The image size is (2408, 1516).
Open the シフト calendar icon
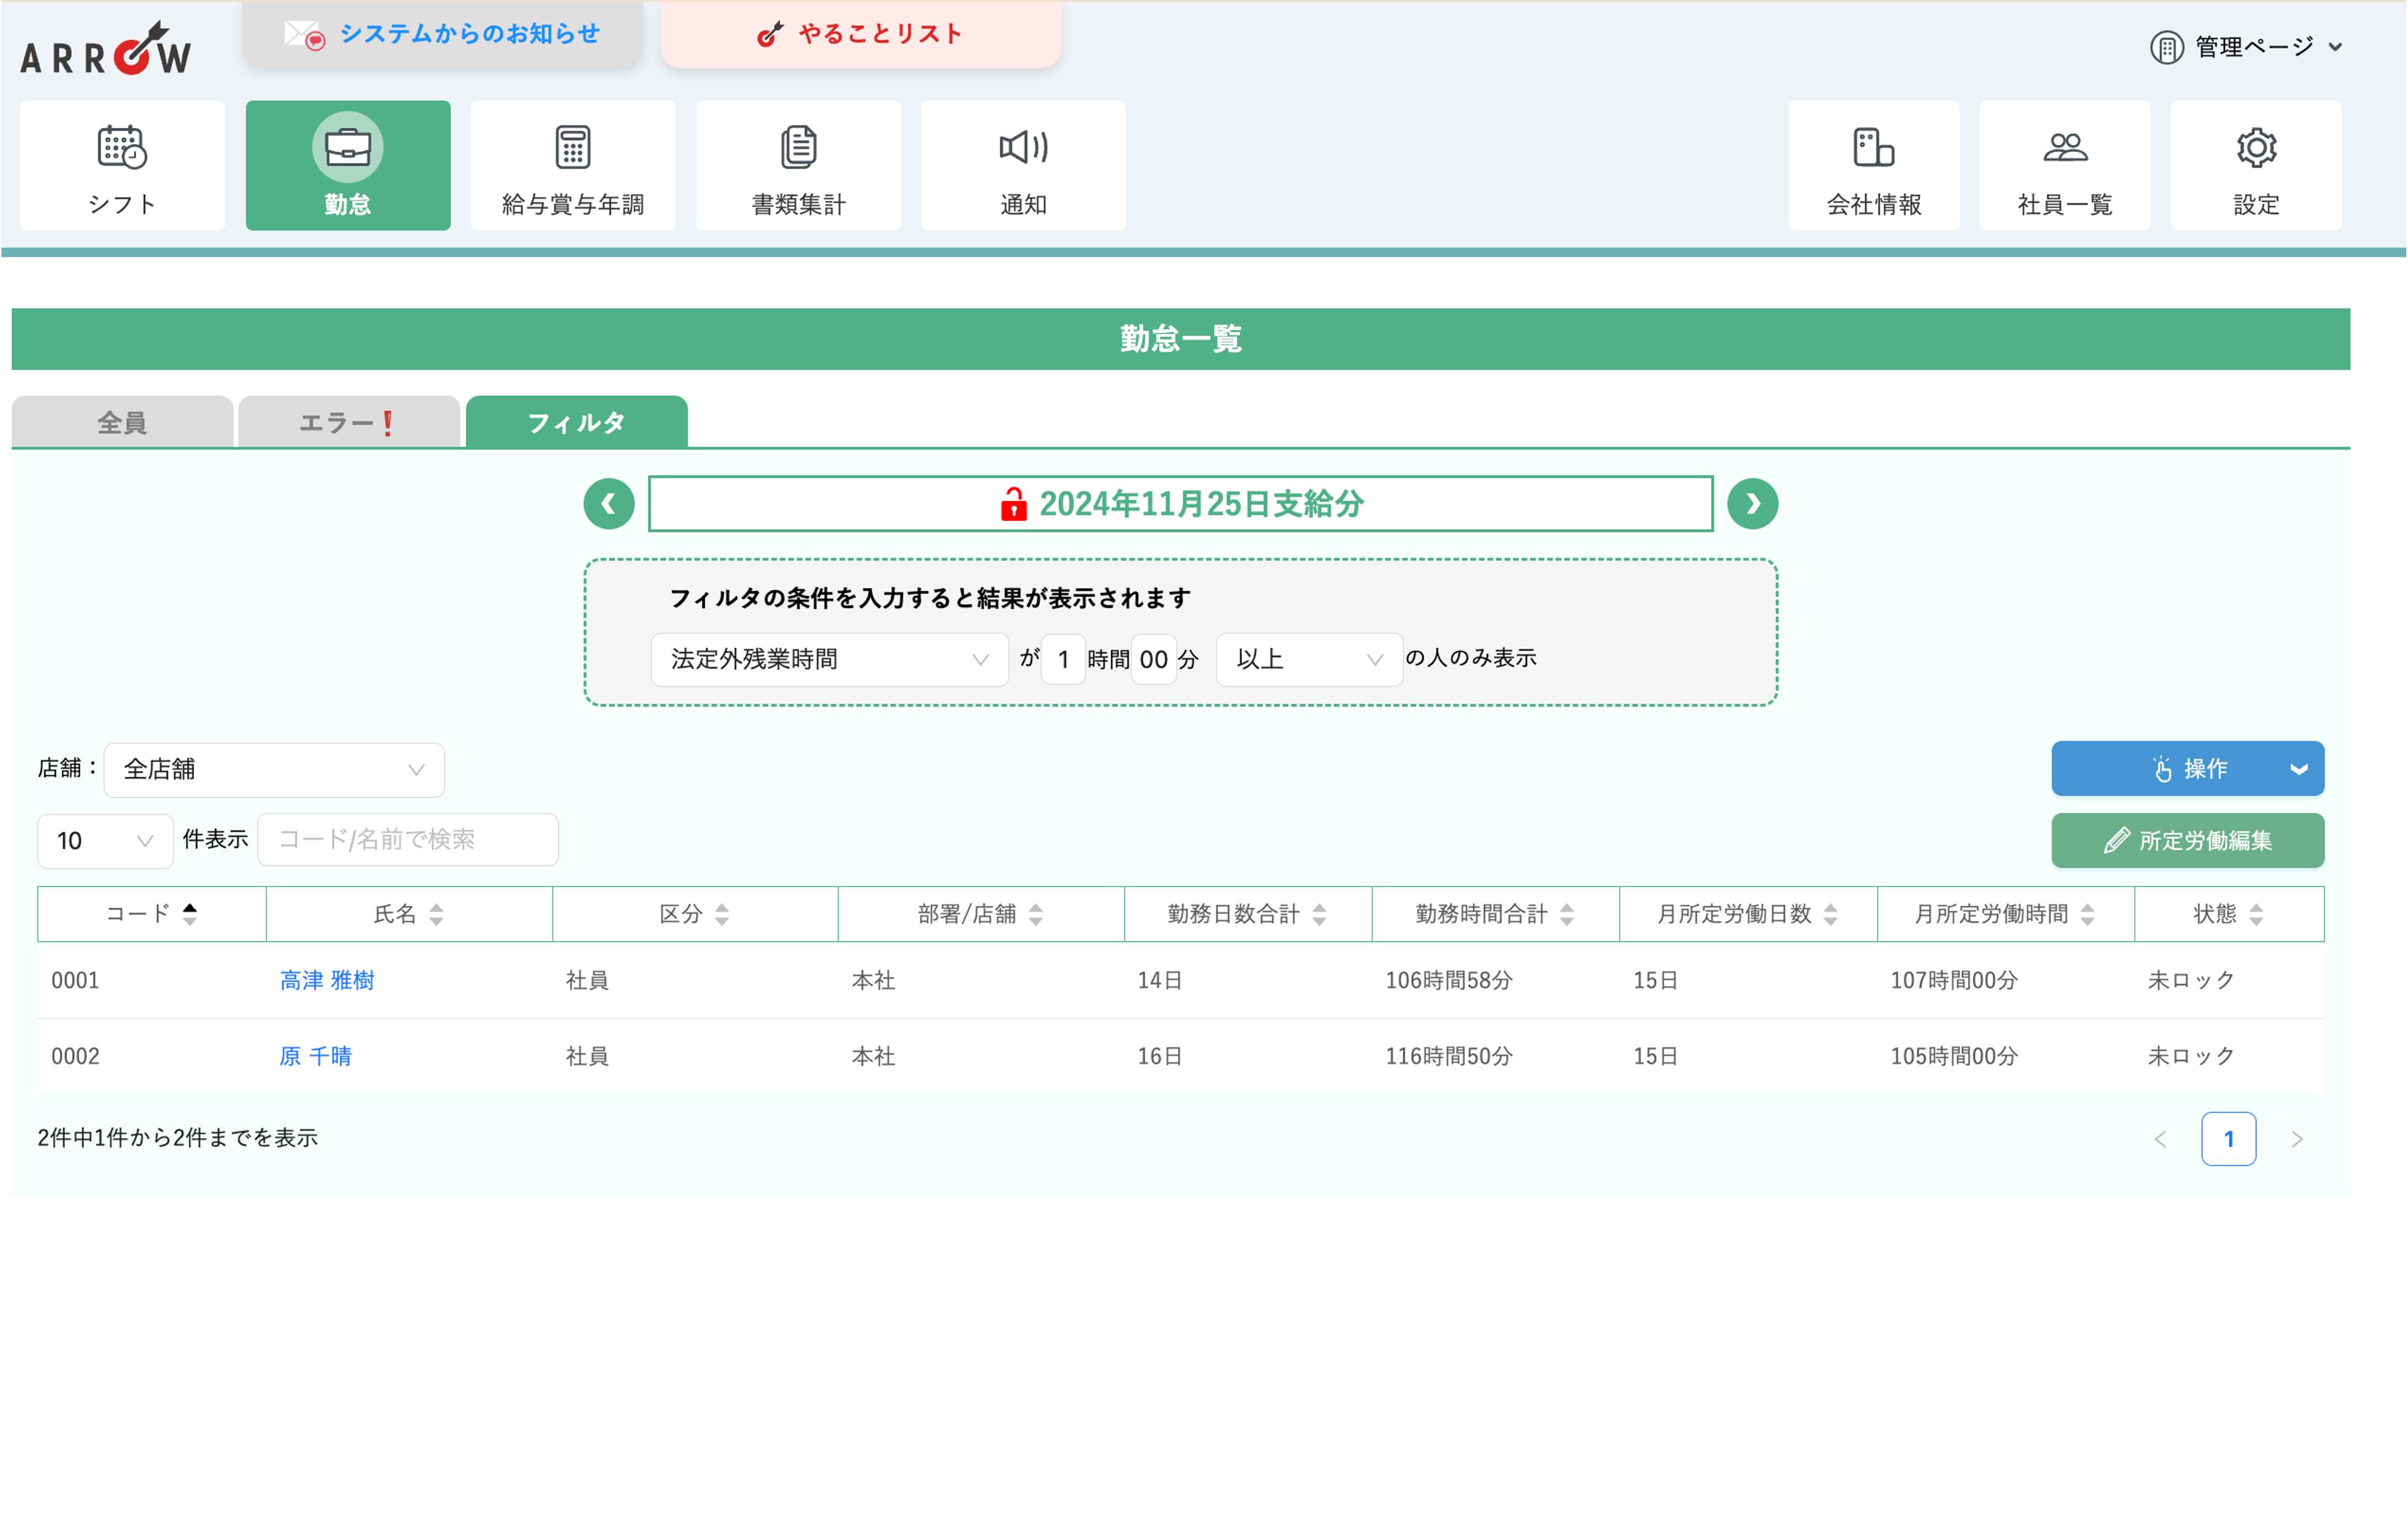coord(122,148)
